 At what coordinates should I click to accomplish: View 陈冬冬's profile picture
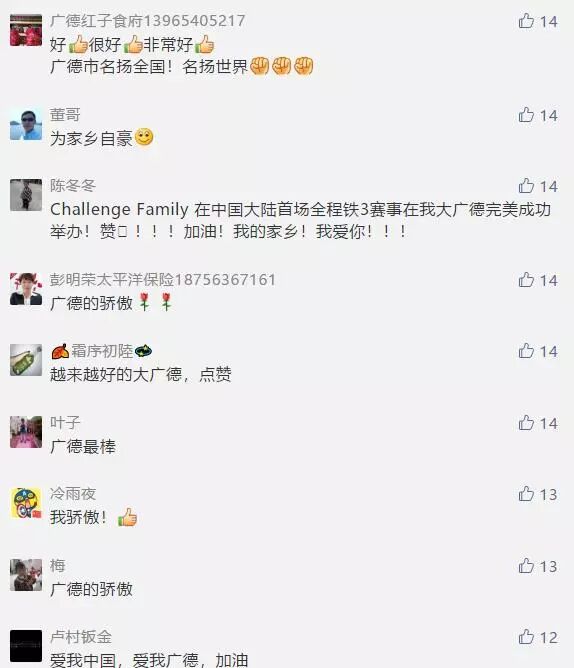(x=26, y=195)
